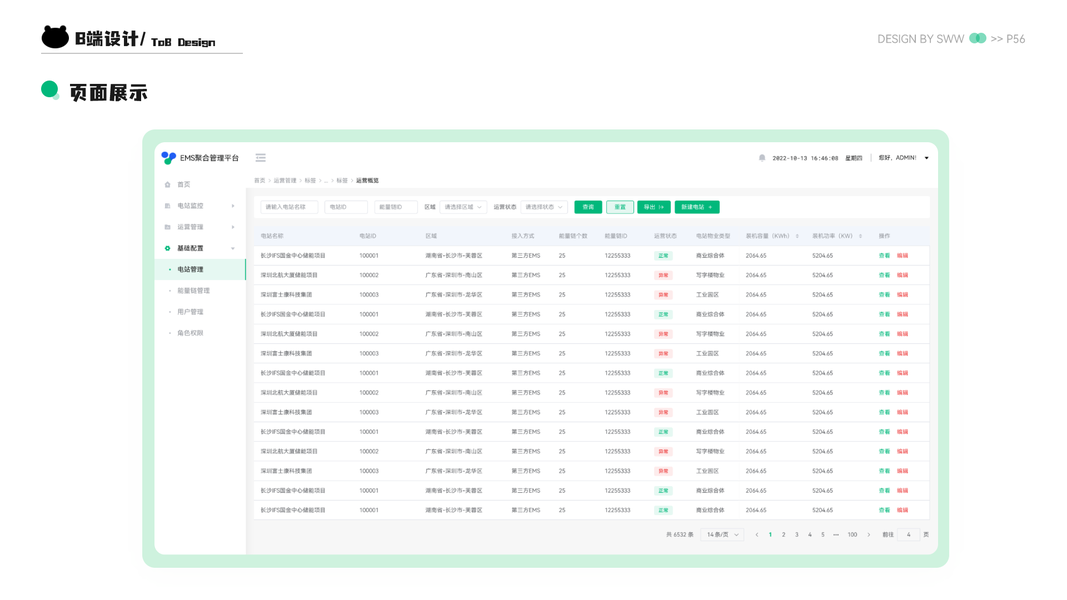
Task: Expand the ADMIN user menu arrow
Action: coord(926,158)
